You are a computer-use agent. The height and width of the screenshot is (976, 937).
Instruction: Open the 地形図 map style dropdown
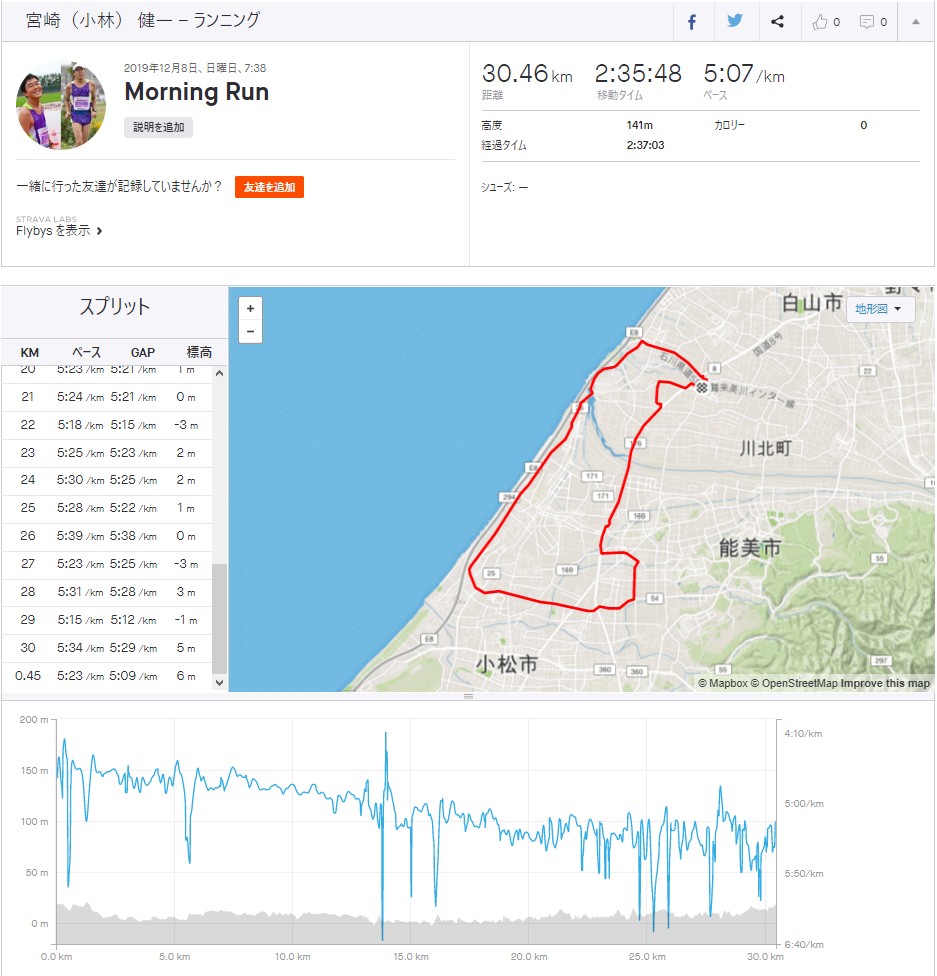880,309
